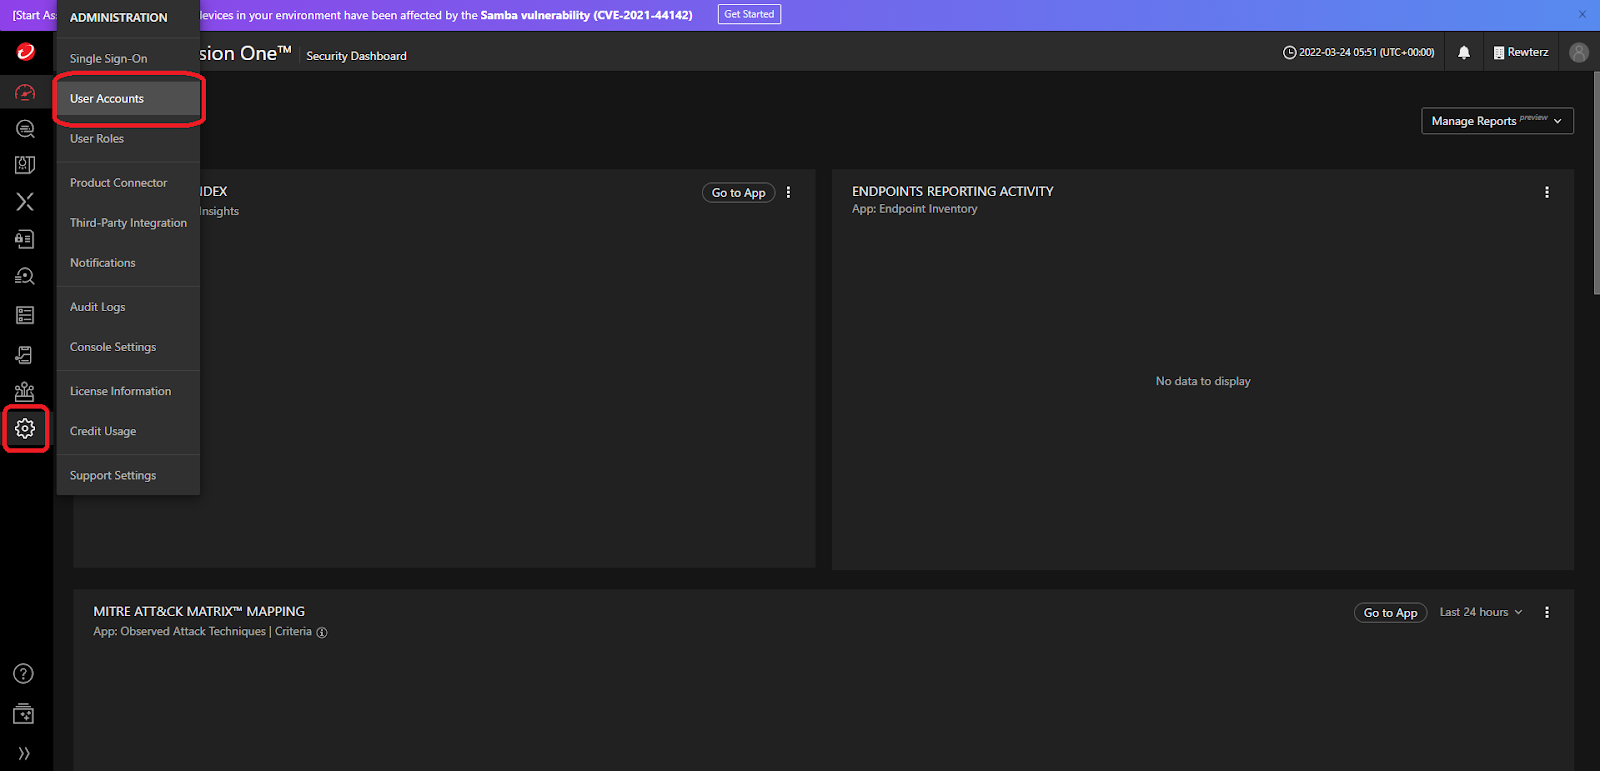The image size is (1600, 771).
Task: Open the search chat-bubble sidebar icon
Action: coord(25,129)
